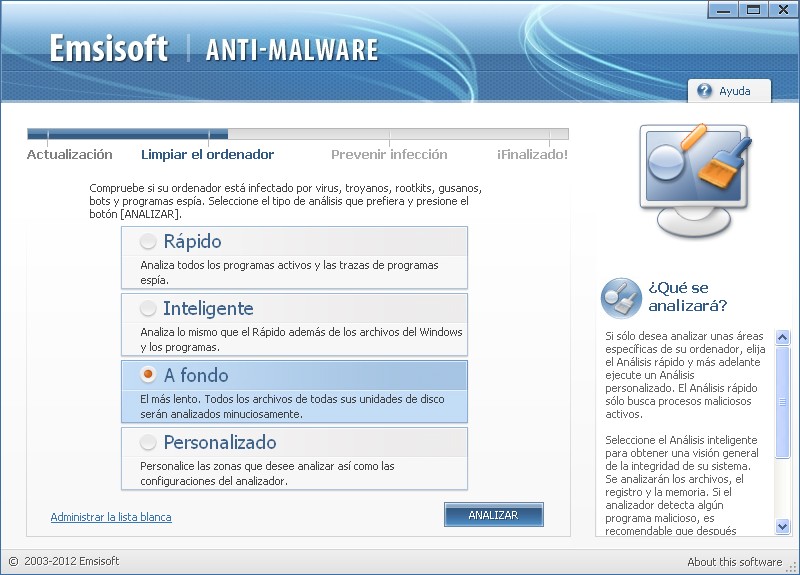Click the window resize grip in the corner

pyautogui.click(x=793, y=567)
